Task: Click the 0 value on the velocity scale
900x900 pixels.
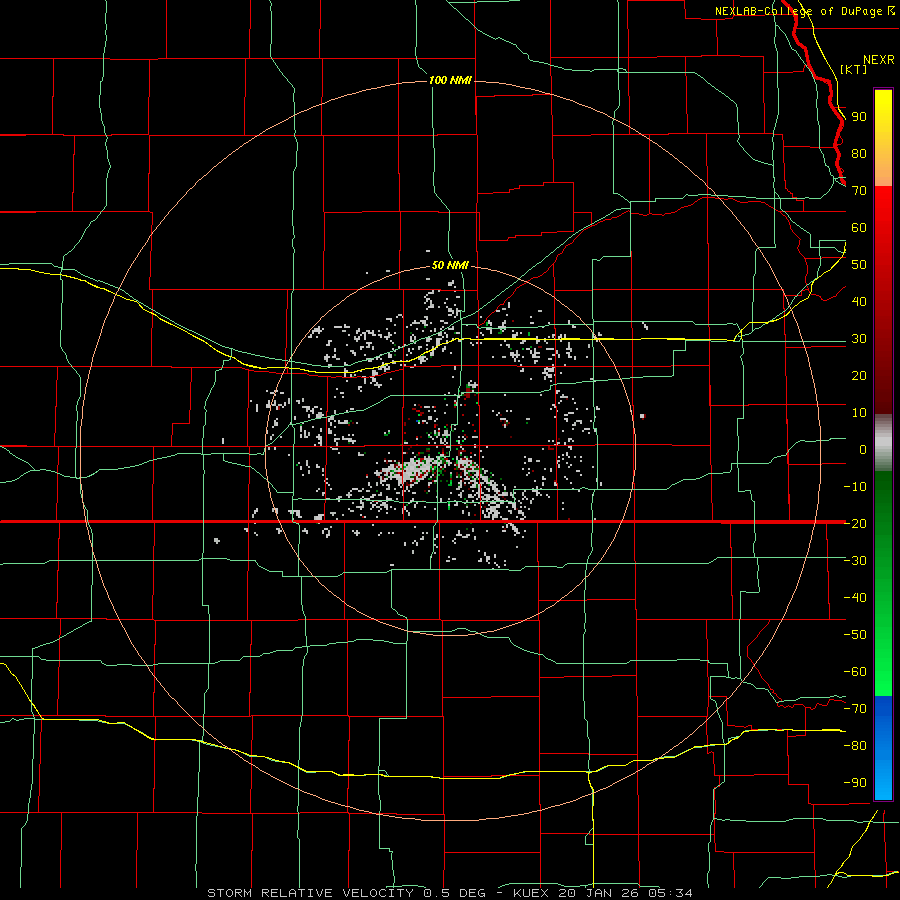Action: pyautogui.click(x=863, y=449)
